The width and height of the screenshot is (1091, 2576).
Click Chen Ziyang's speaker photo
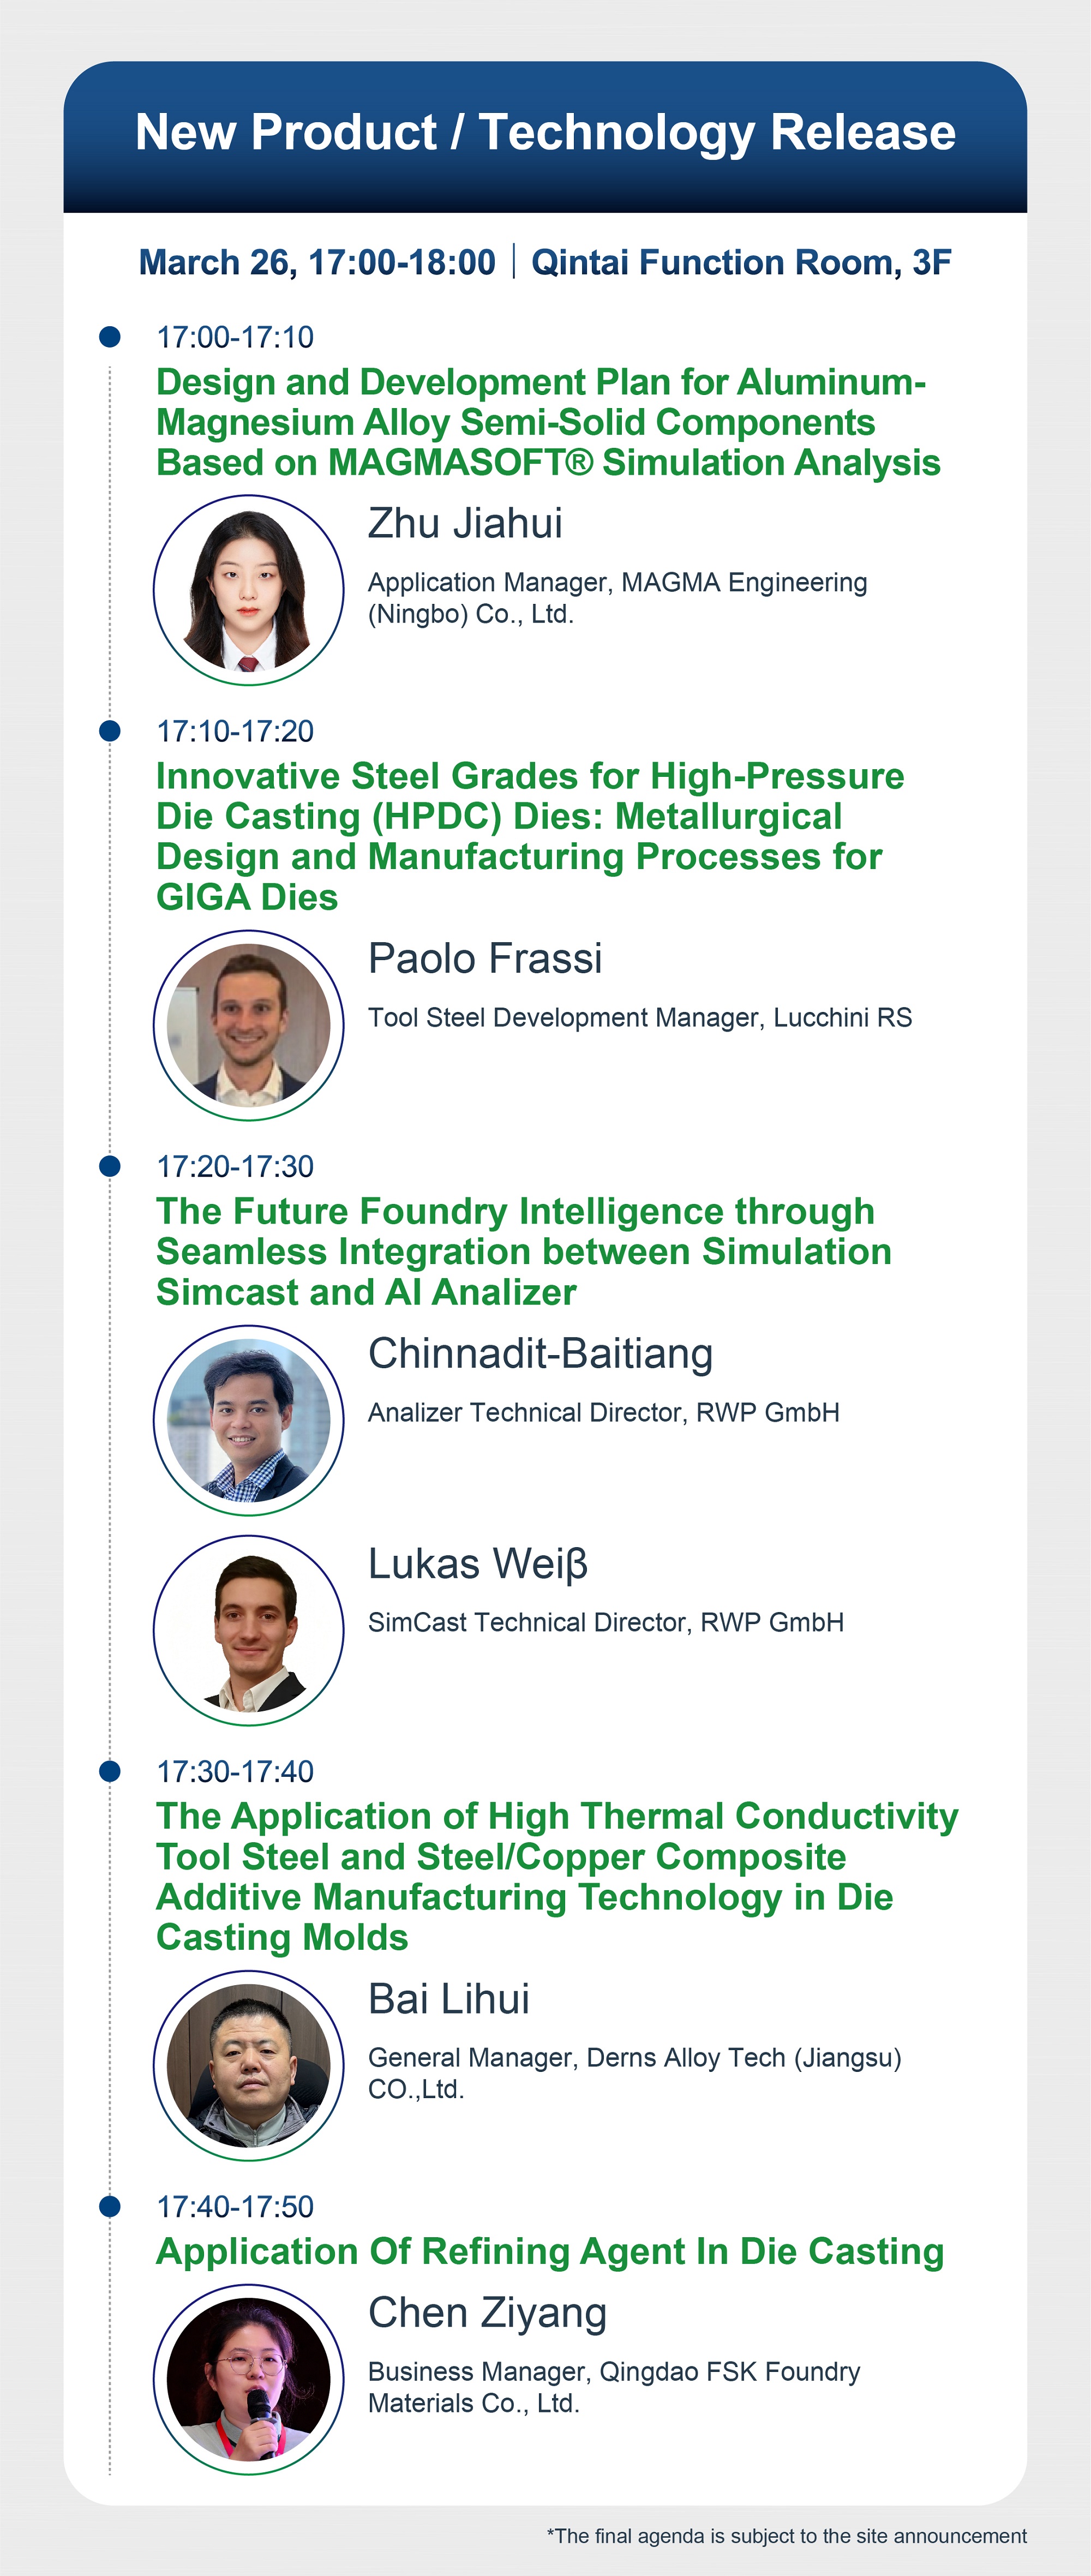pyautogui.click(x=248, y=2379)
